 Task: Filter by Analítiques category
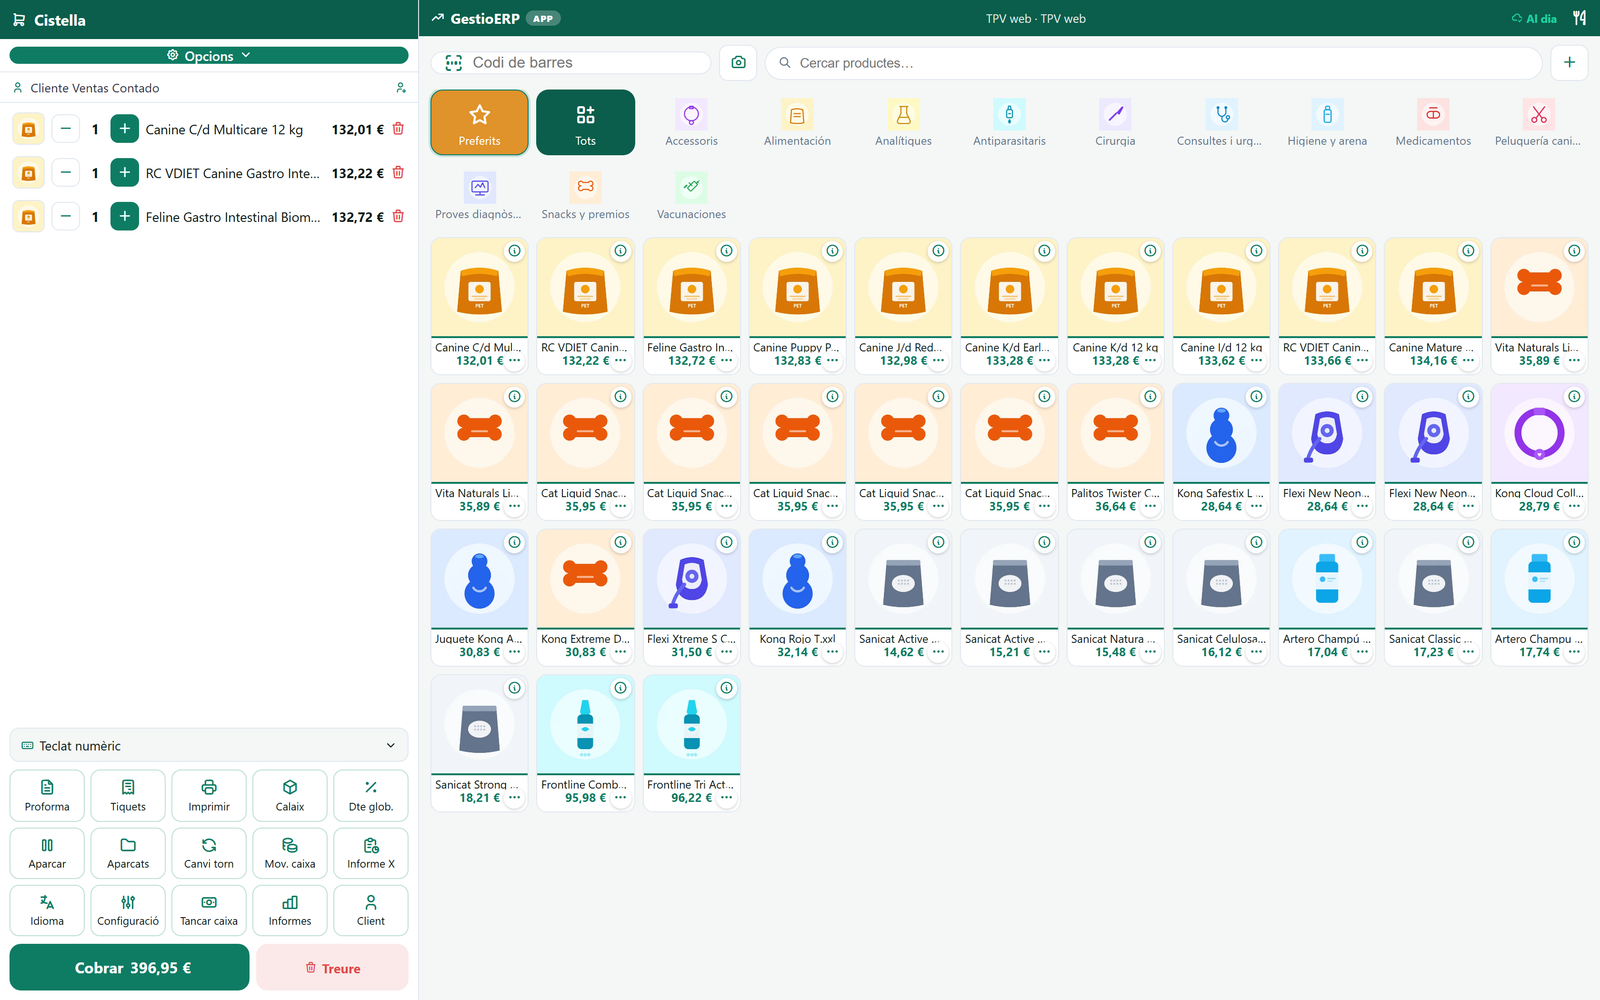click(904, 122)
